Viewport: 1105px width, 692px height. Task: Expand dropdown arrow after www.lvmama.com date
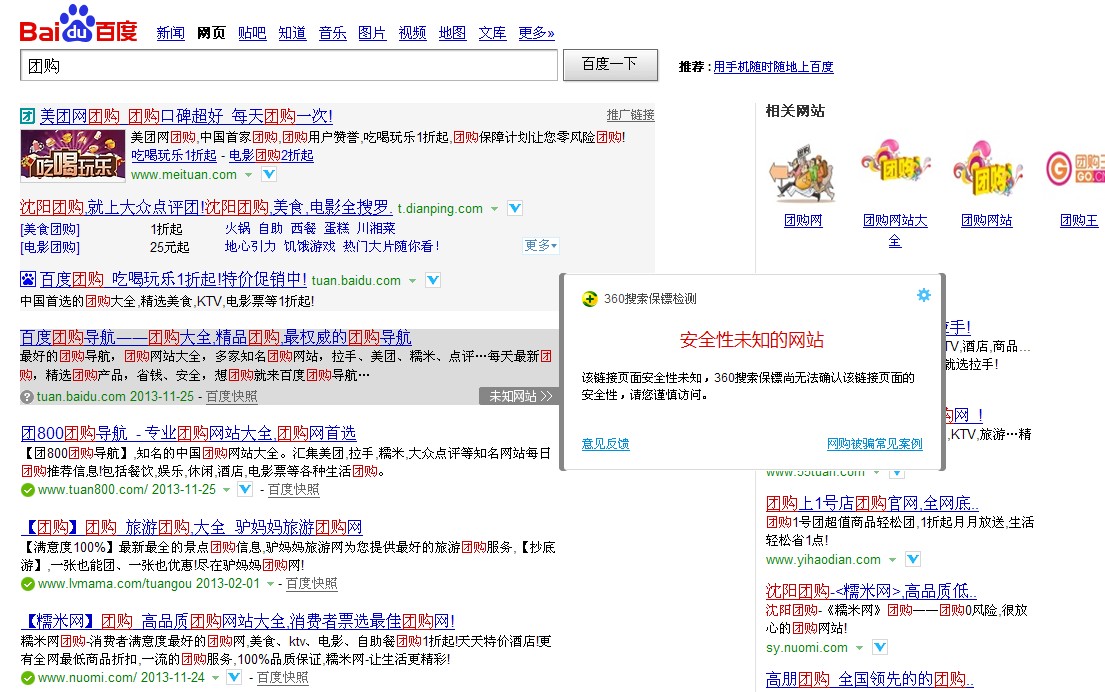270,584
